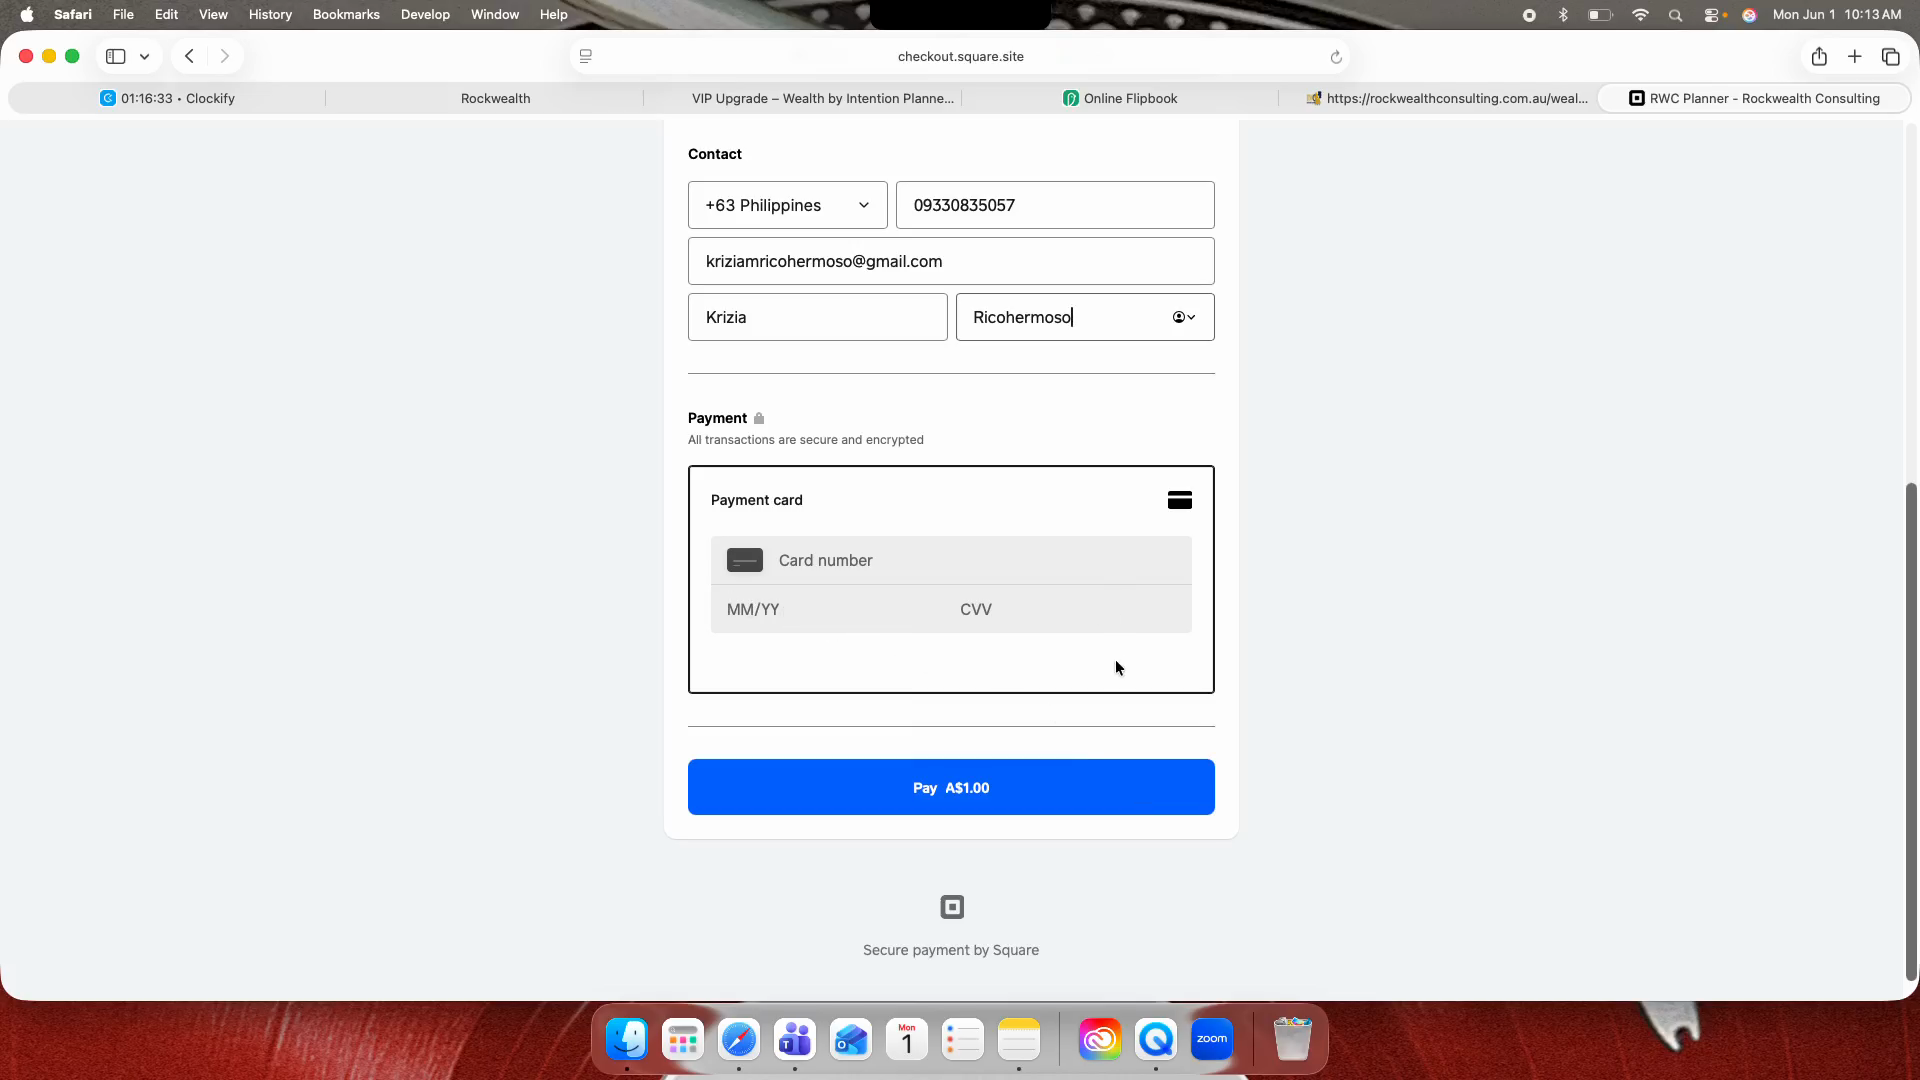Open Reminders in the Dock

pyautogui.click(x=963, y=1040)
